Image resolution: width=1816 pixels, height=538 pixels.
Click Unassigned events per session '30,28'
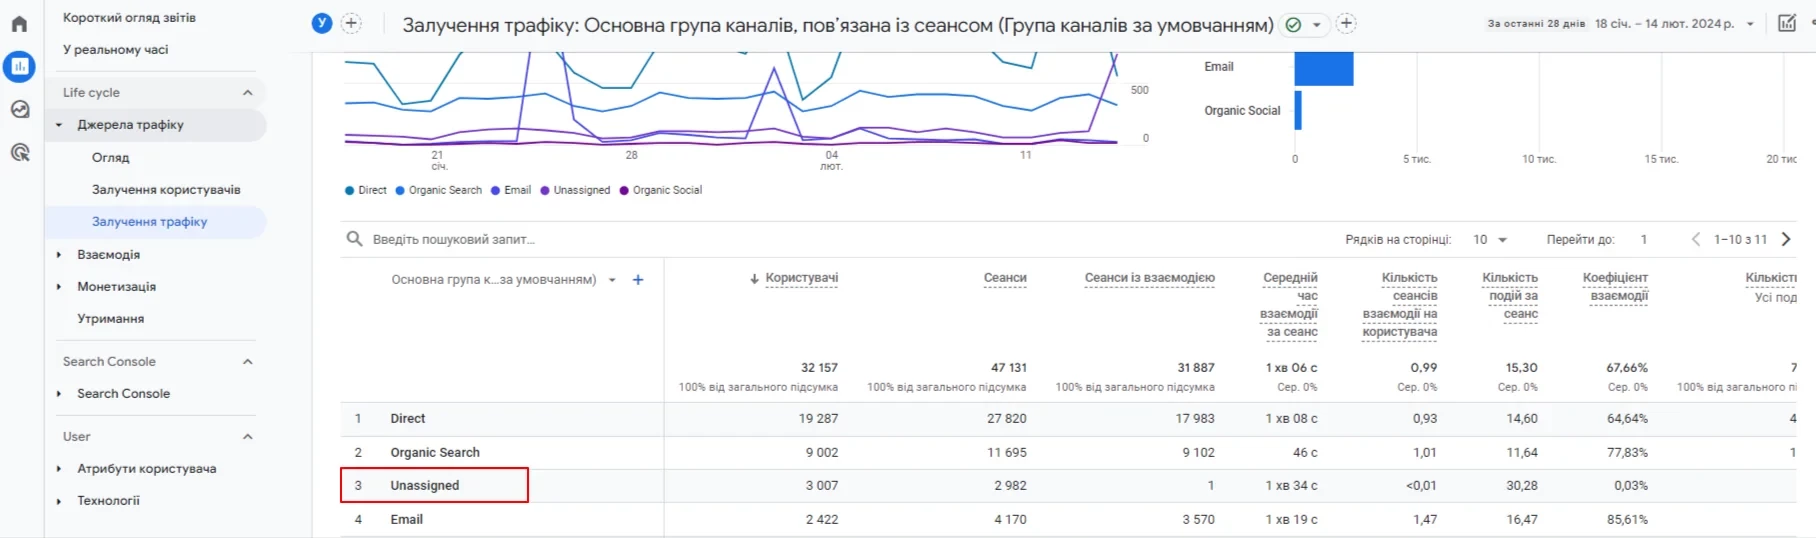pyautogui.click(x=1522, y=486)
